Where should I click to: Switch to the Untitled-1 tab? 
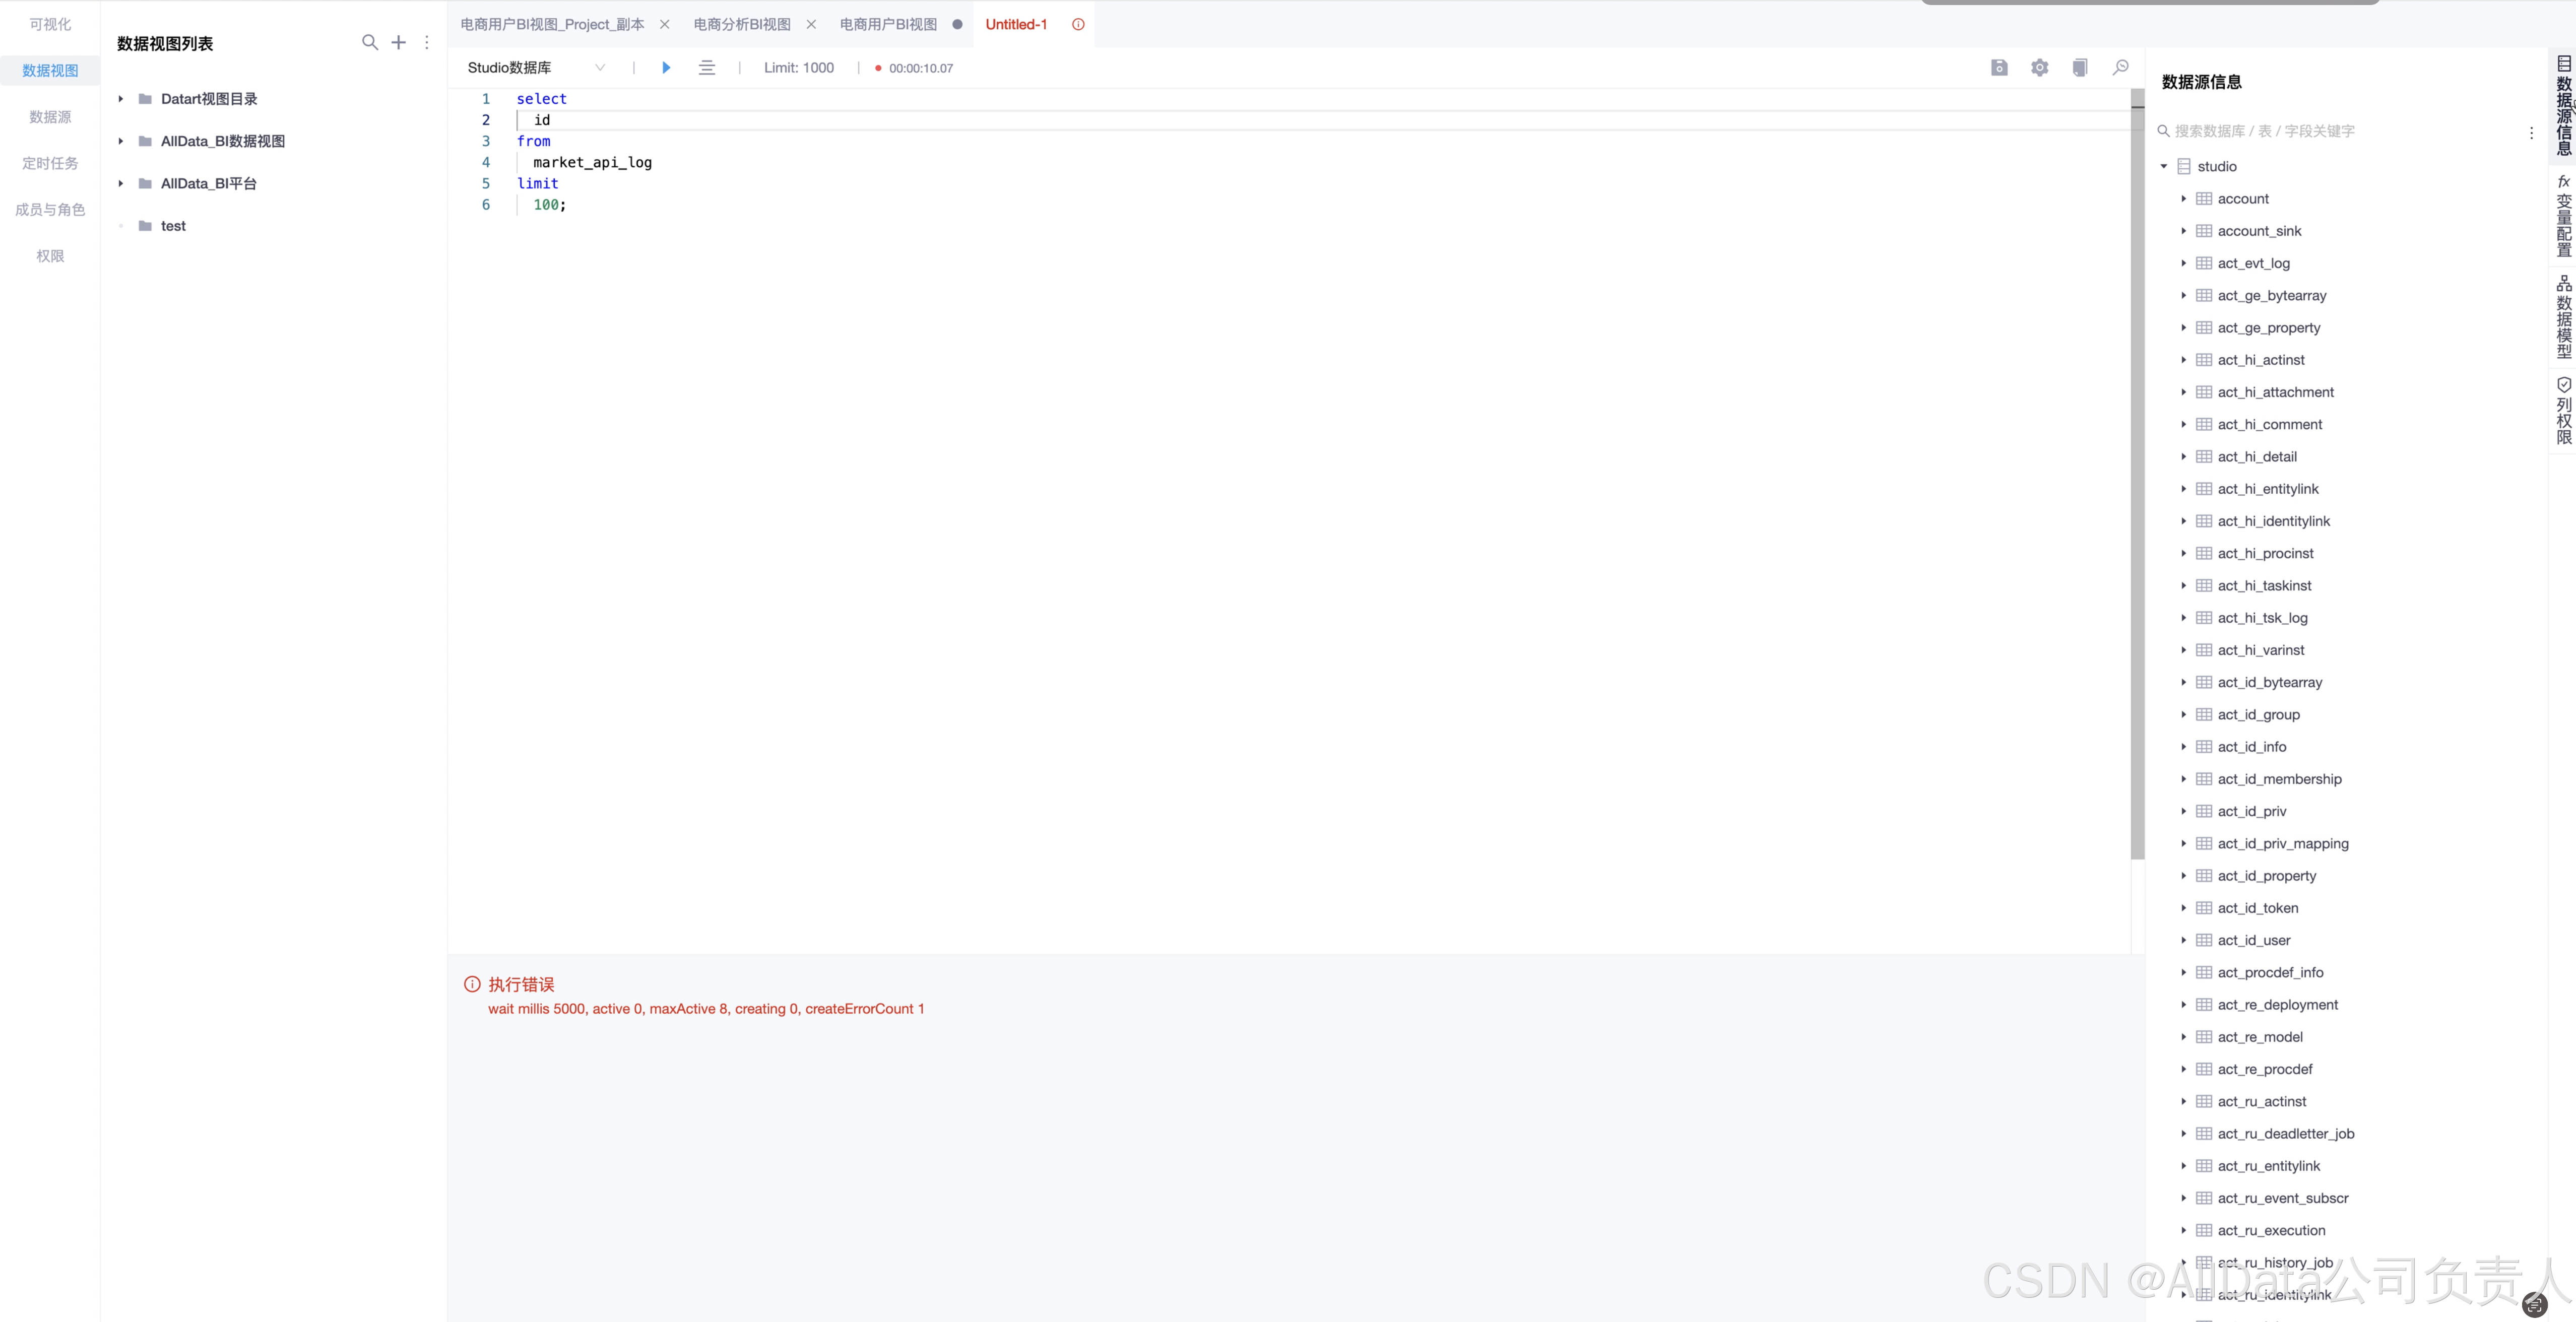coord(1016,24)
